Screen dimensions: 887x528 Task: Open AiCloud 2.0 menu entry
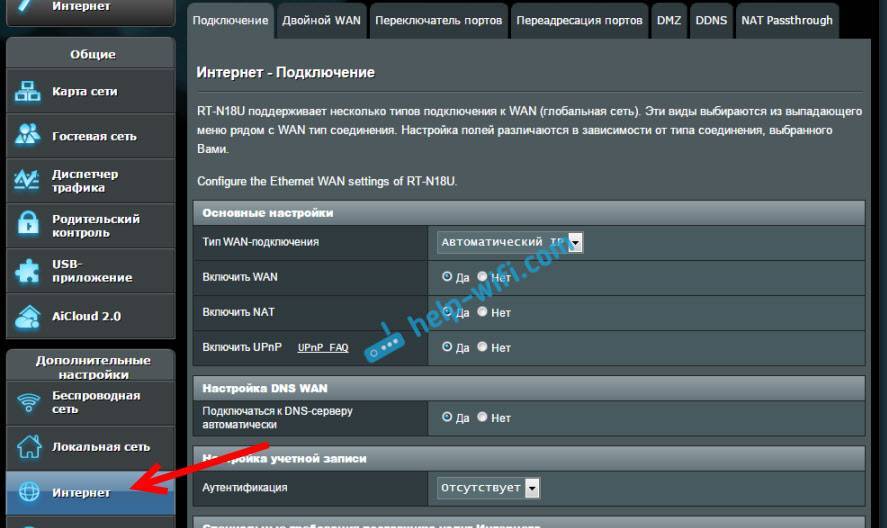pos(91,316)
